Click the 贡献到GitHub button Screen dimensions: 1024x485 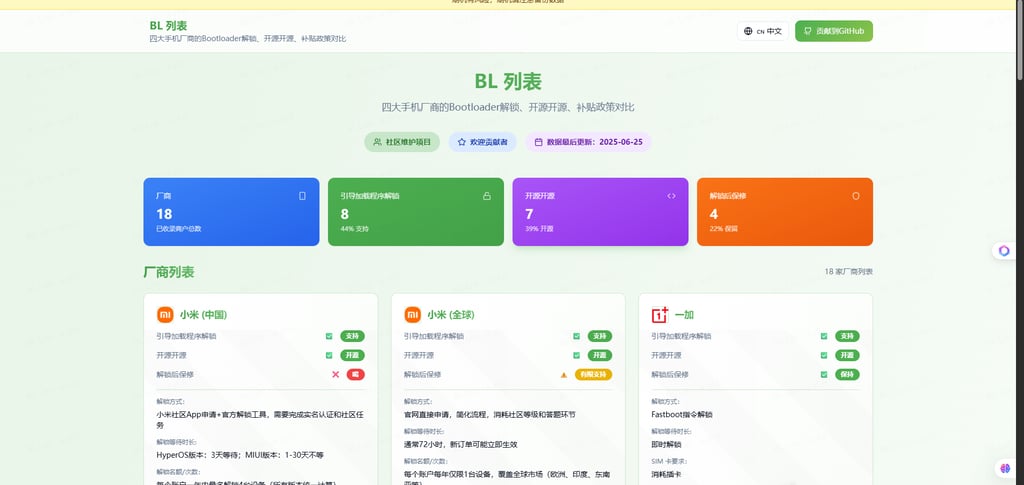[833, 31]
